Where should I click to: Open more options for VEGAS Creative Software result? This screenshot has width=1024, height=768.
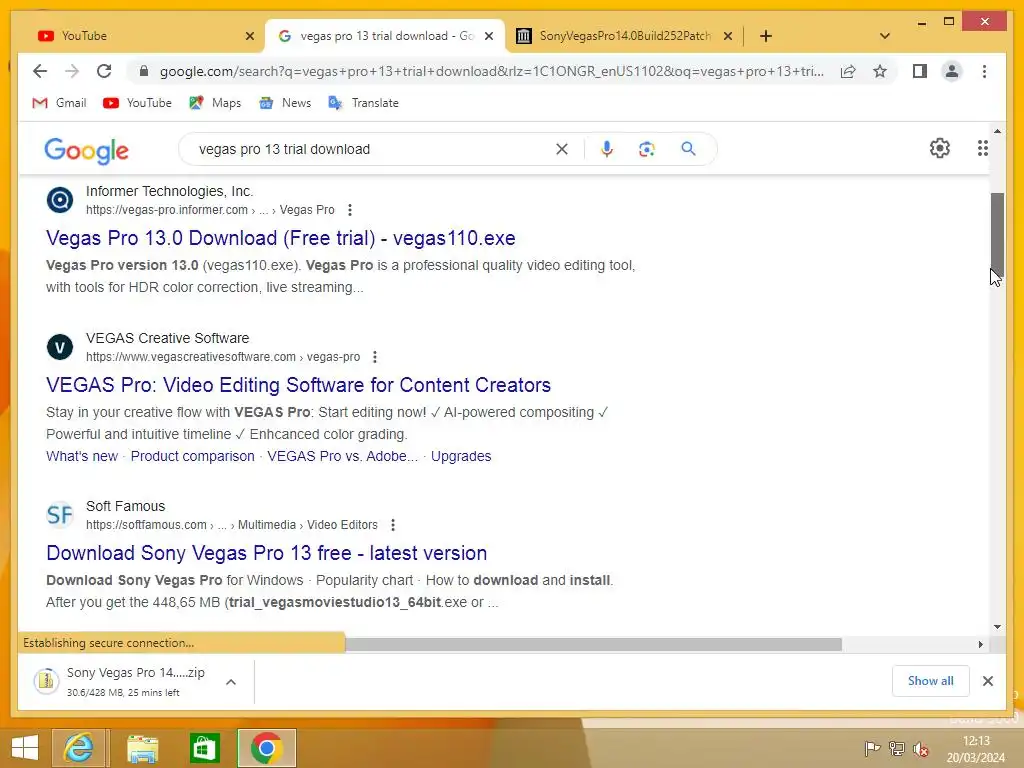[375, 357]
